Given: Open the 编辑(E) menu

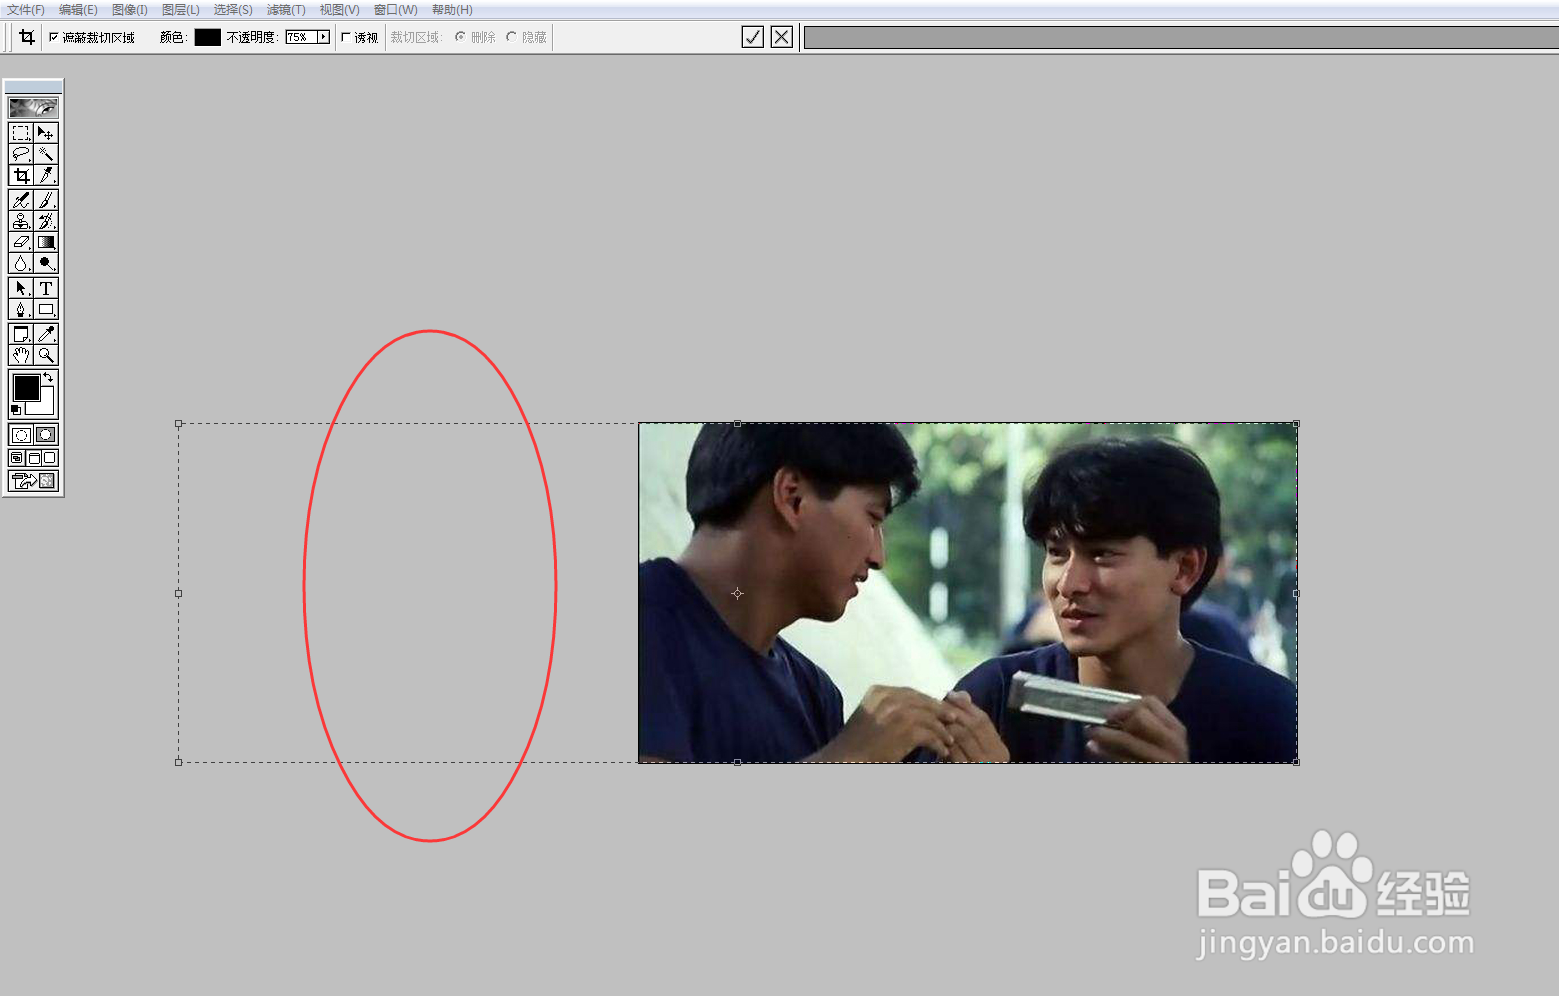Looking at the screenshot, I should [78, 9].
